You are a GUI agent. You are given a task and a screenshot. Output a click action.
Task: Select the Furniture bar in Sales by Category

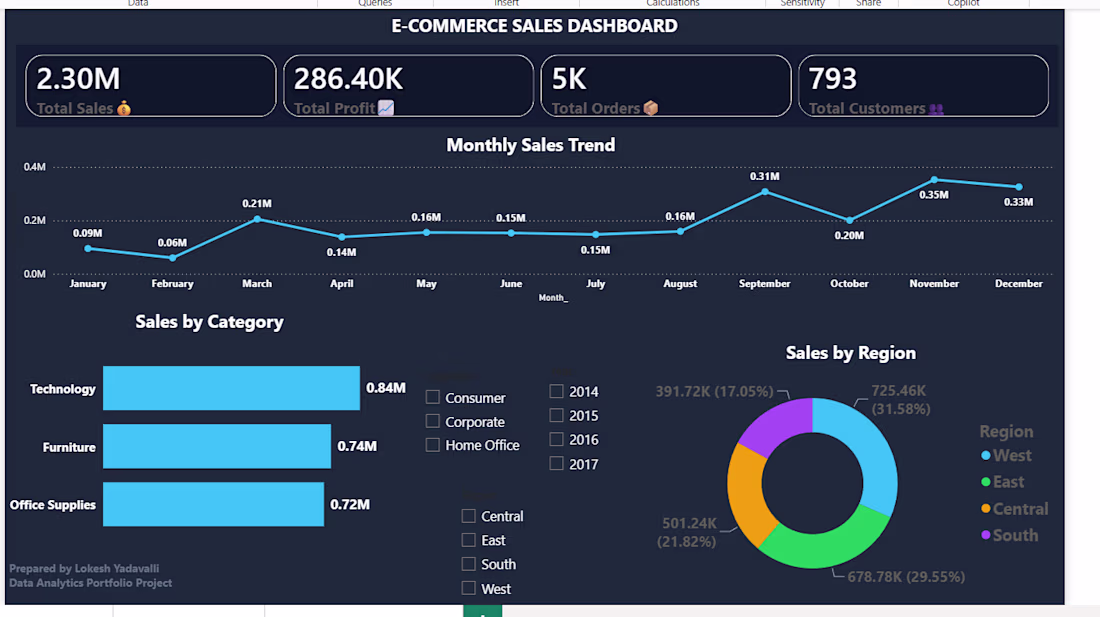(x=217, y=446)
